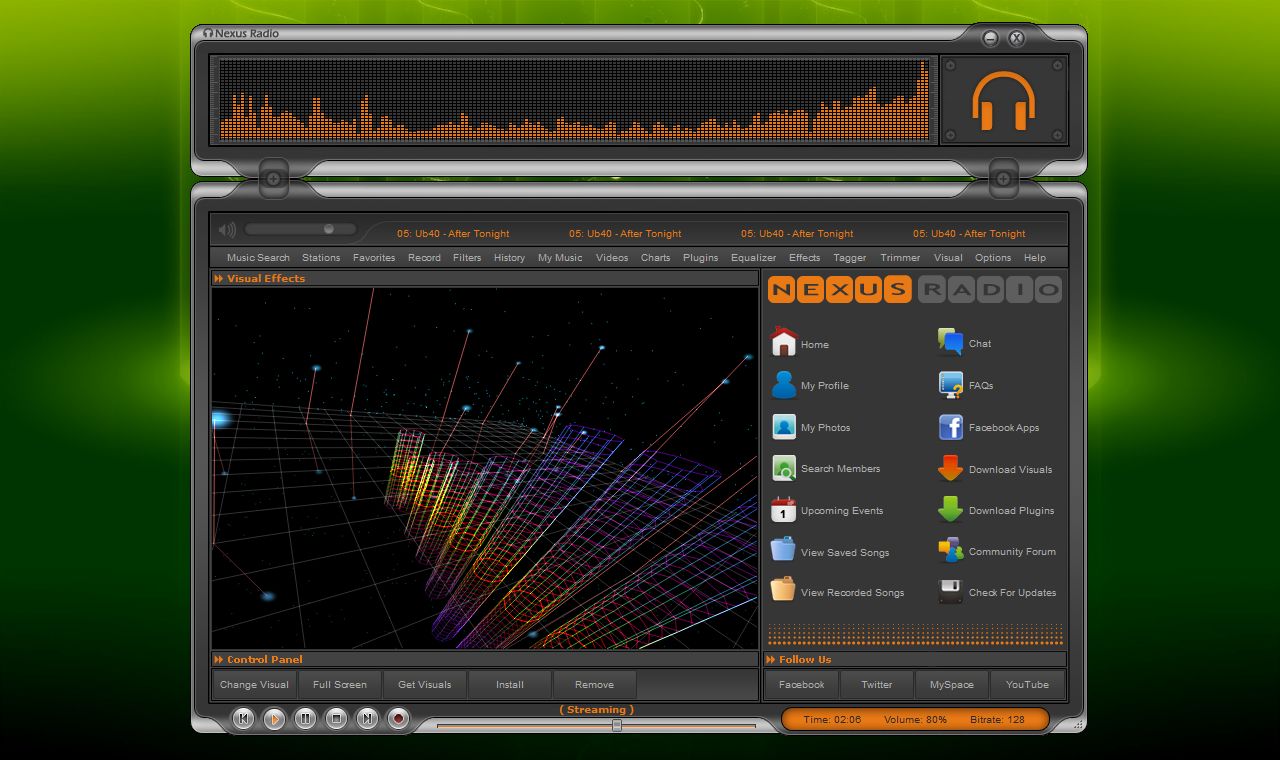Open the Music Search menu
Screen dimensions: 1280x760
258,258
